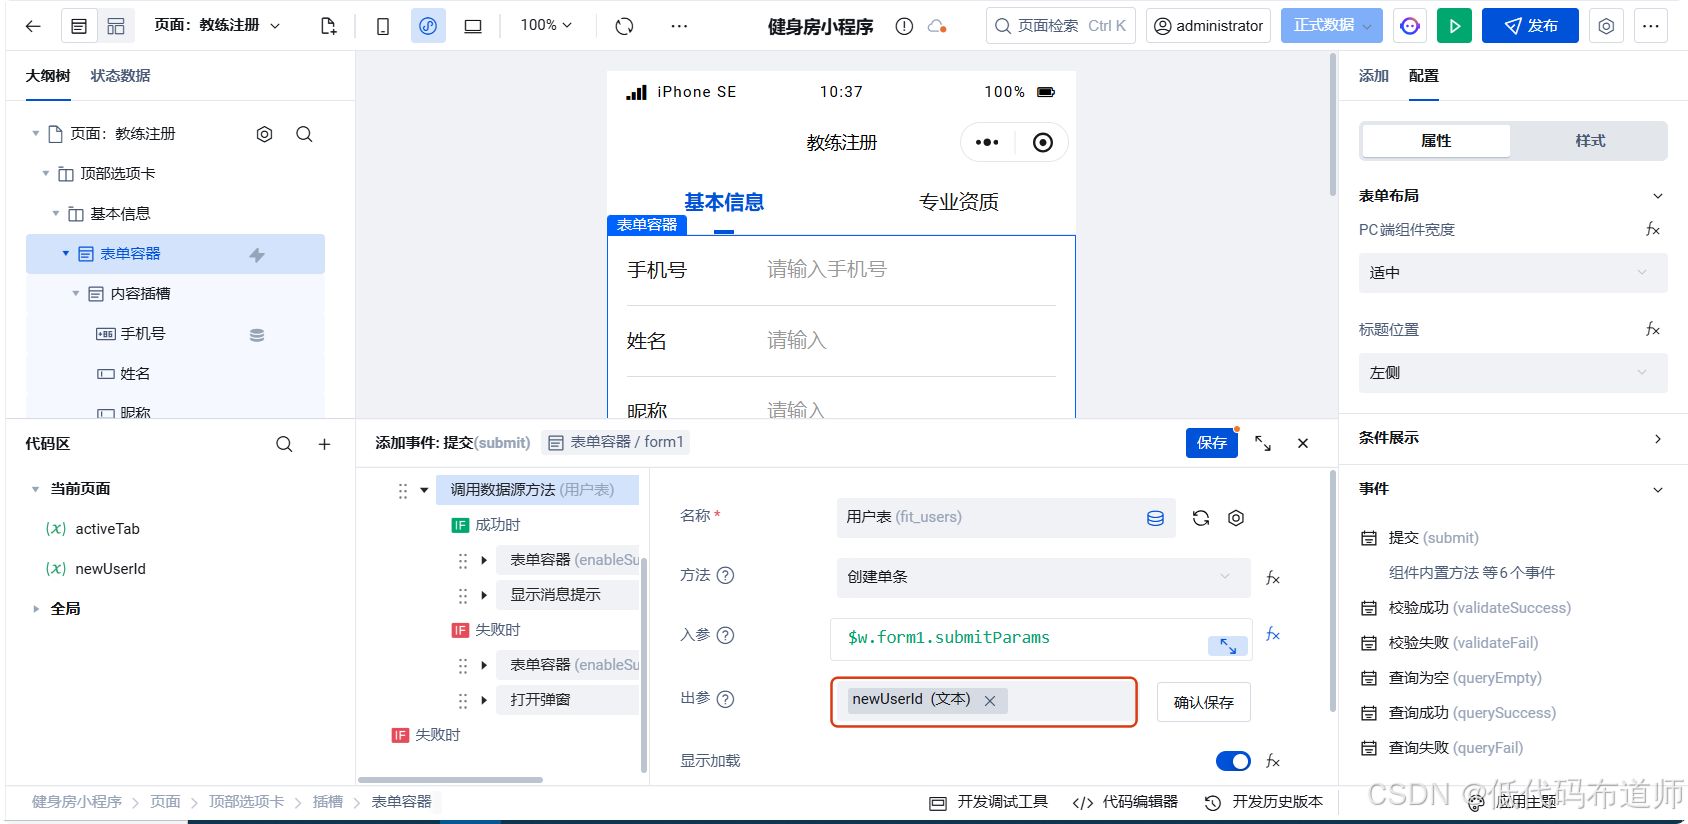The image size is (1688, 824).
Task: Click the fx expression icon for 入参
Action: (1273, 634)
